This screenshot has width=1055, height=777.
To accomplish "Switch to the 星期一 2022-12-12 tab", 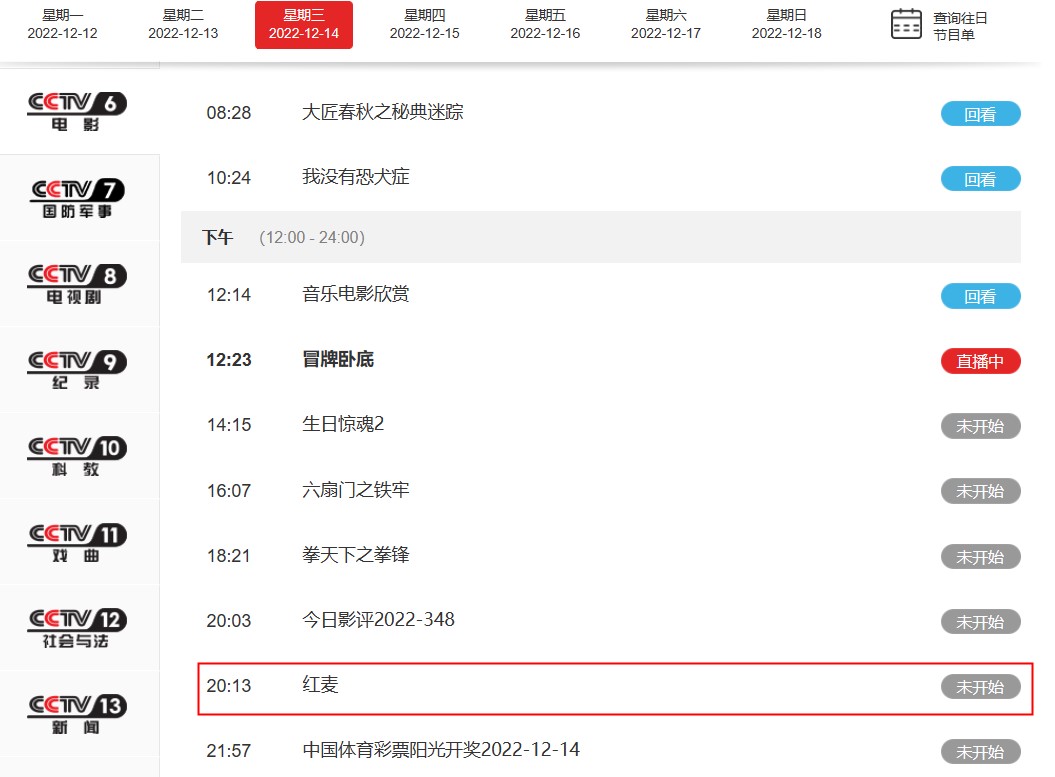I will (x=63, y=24).
